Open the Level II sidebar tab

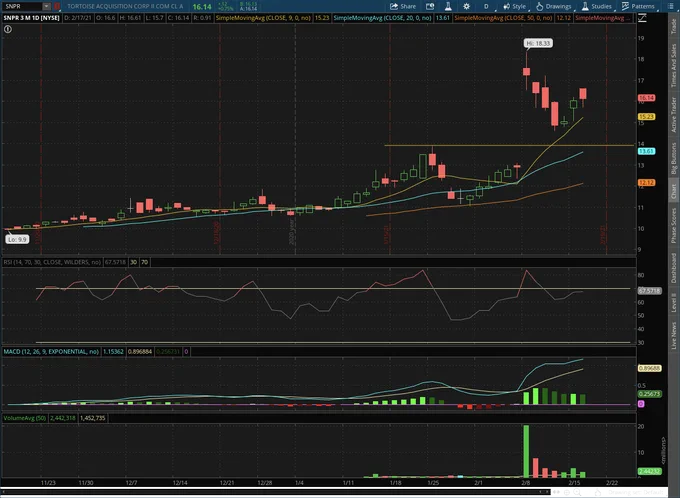(673, 302)
